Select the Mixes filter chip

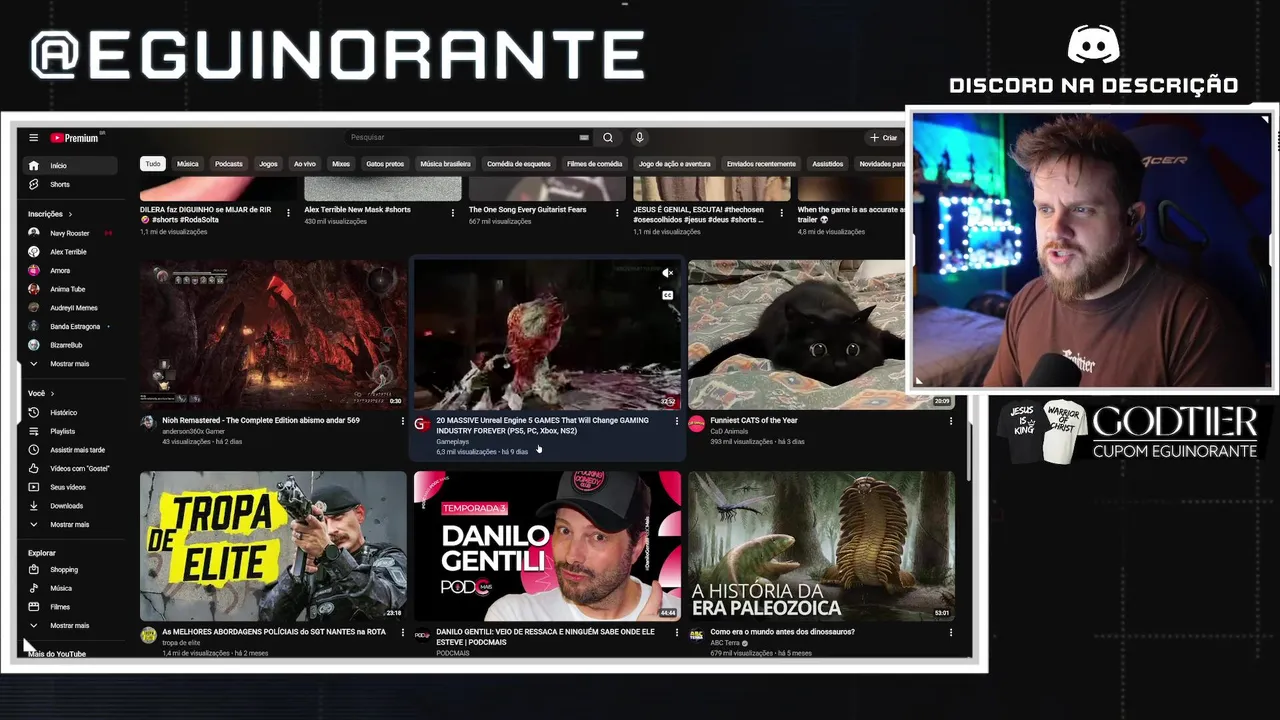(341, 164)
